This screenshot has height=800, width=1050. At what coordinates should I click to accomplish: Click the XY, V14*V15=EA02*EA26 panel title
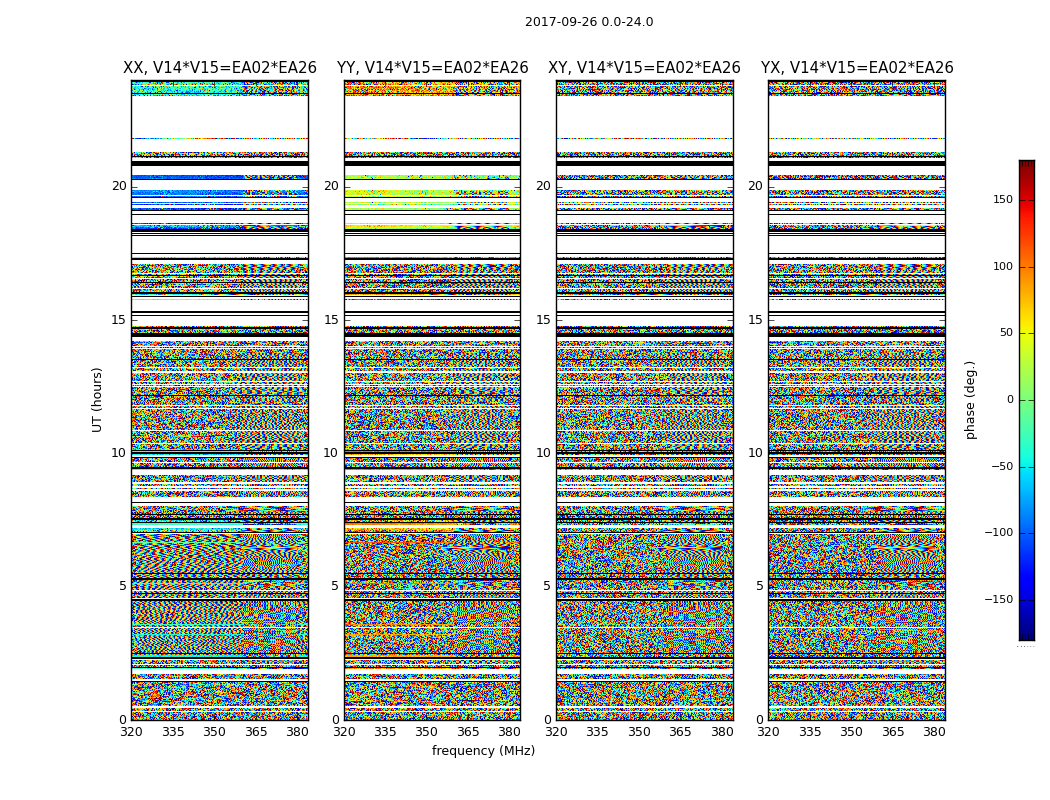coord(644,68)
